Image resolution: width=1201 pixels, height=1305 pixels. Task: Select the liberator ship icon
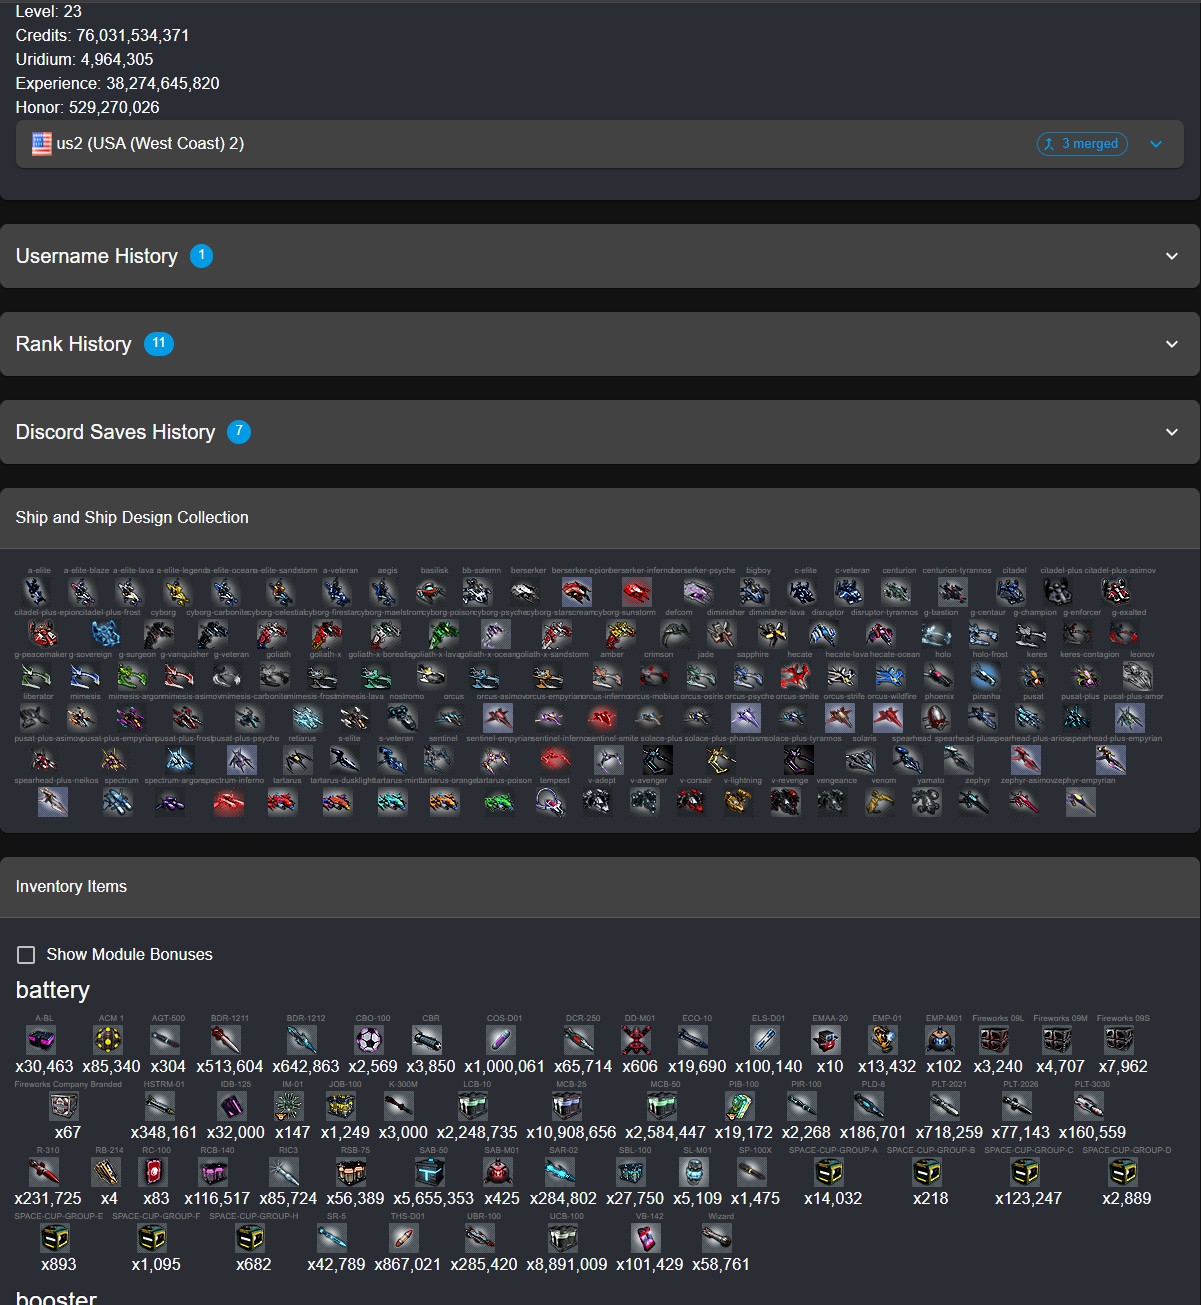point(35,717)
